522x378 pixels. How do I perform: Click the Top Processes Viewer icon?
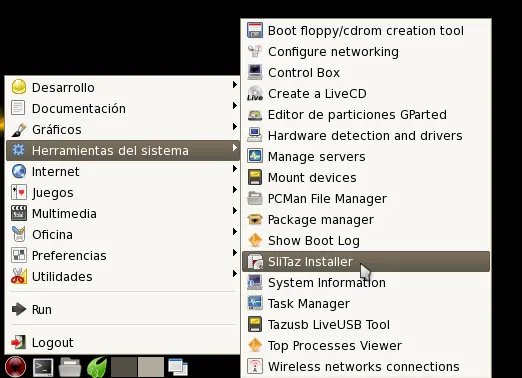pos(255,345)
